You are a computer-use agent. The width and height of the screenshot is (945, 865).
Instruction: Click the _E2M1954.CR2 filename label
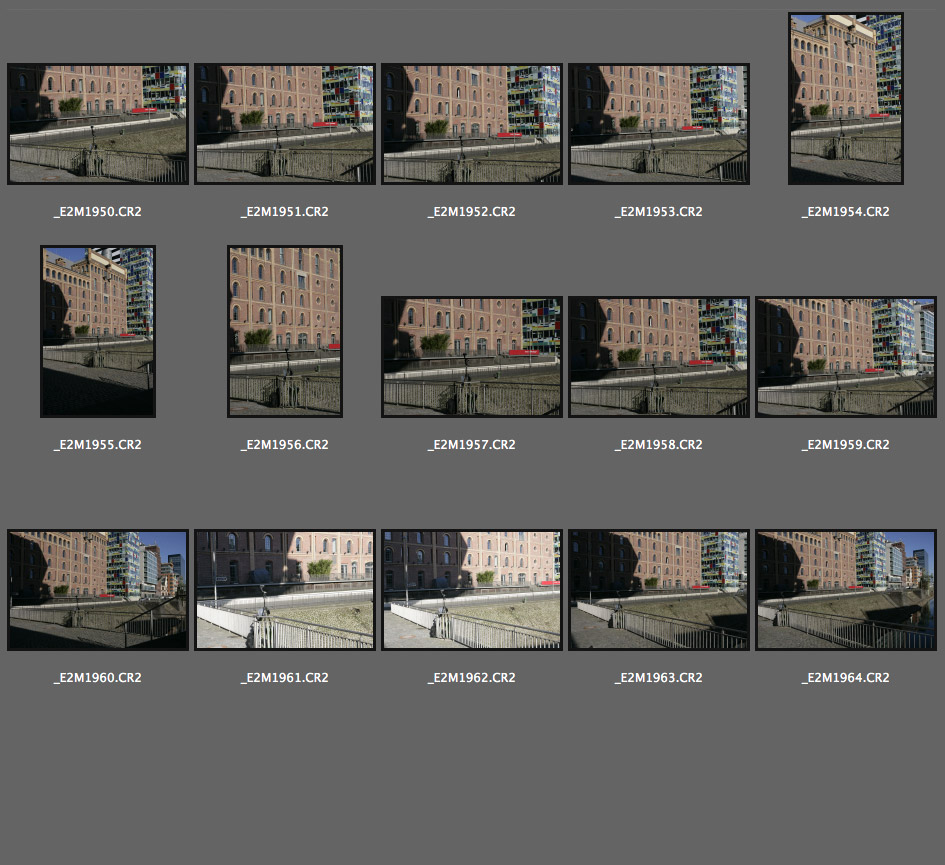click(x=845, y=212)
